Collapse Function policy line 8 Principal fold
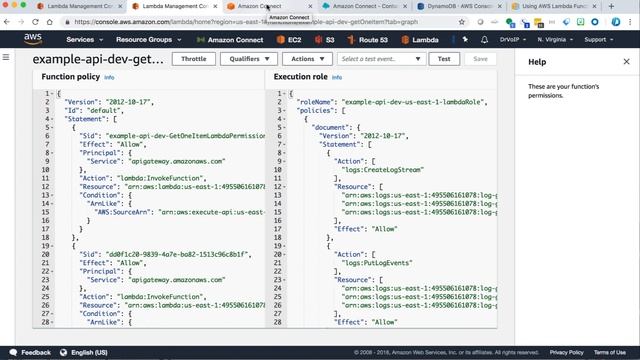Screen dimensions: 640x360 [x=52, y=153]
